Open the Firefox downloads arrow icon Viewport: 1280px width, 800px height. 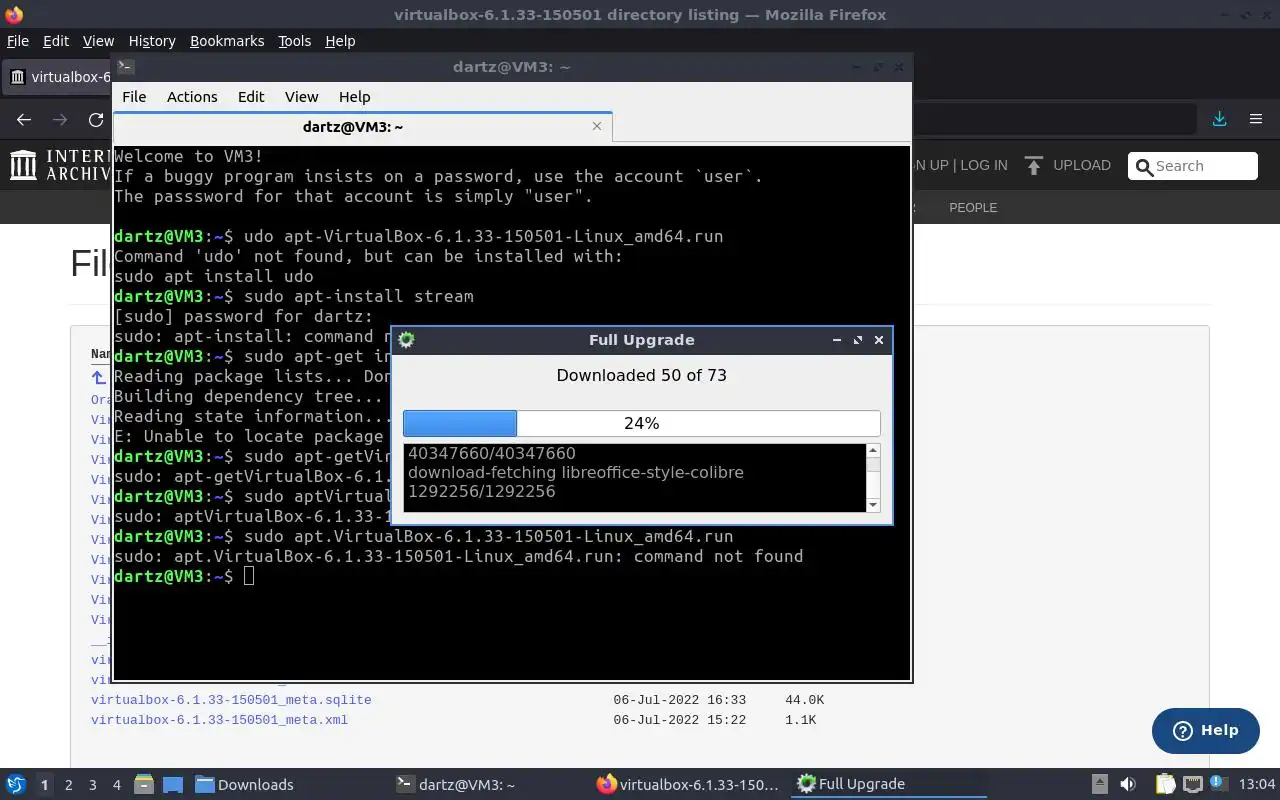(x=1219, y=119)
